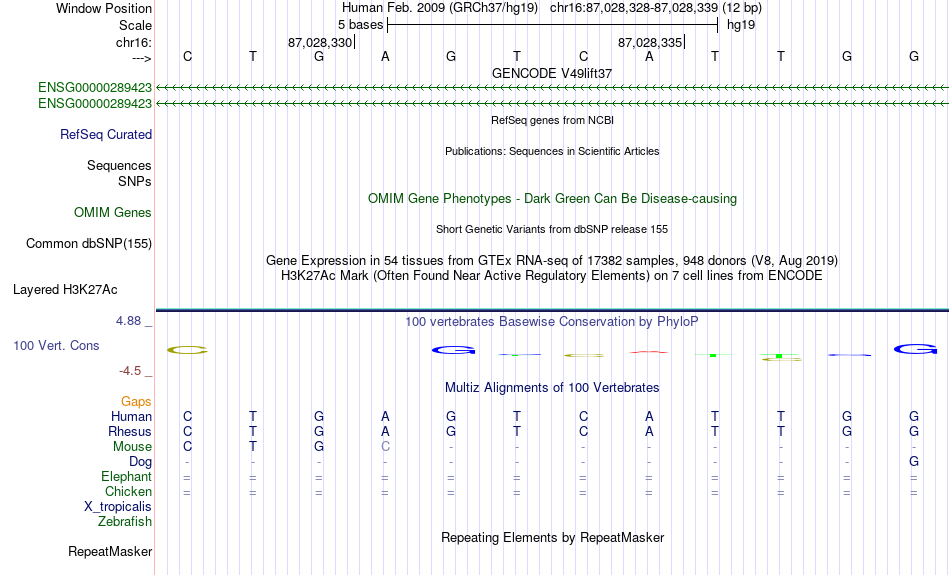Click the RepeatMasker track label
The width and height of the screenshot is (950, 575).
pyautogui.click(x=110, y=551)
